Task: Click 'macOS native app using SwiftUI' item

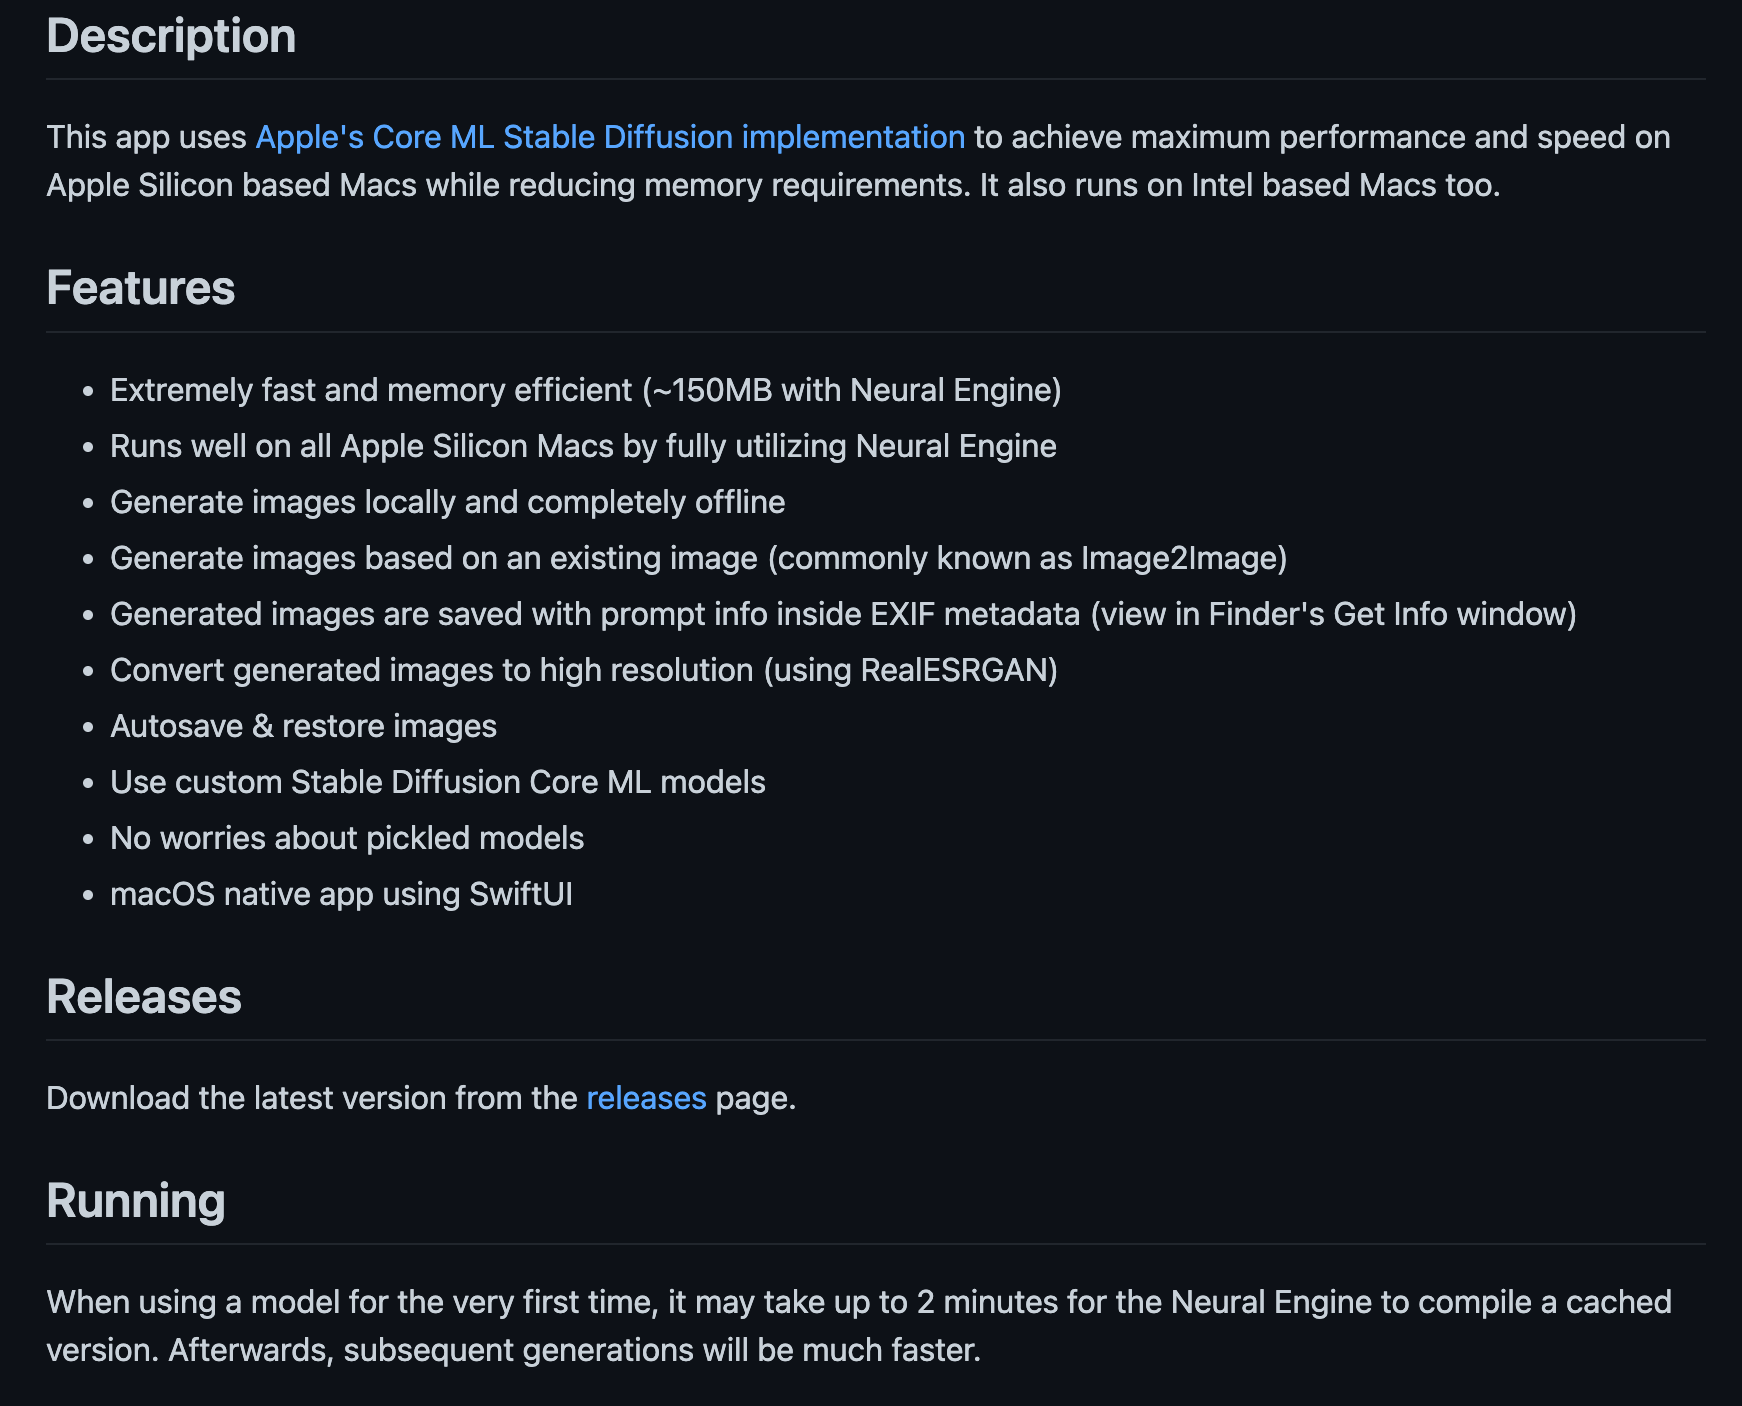Action: (341, 894)
